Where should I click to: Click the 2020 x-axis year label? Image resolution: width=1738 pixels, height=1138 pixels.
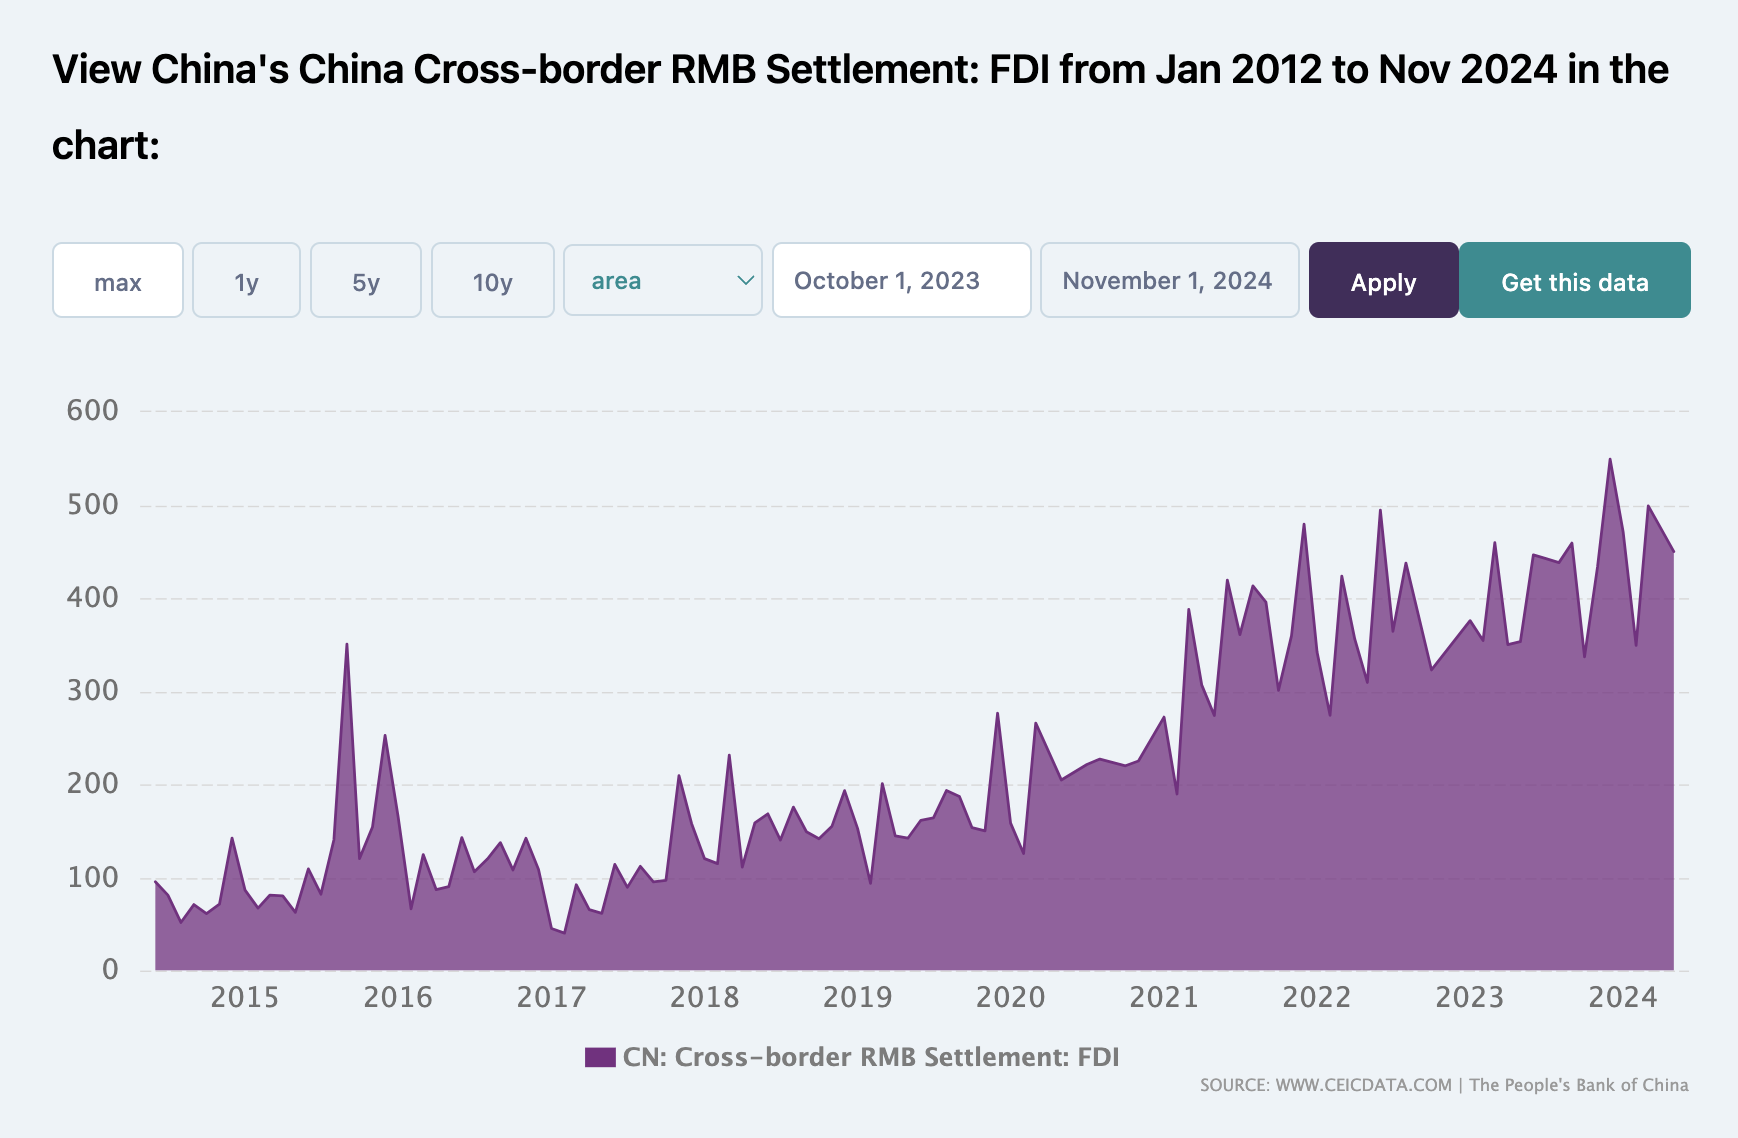tap(1010, 997)
